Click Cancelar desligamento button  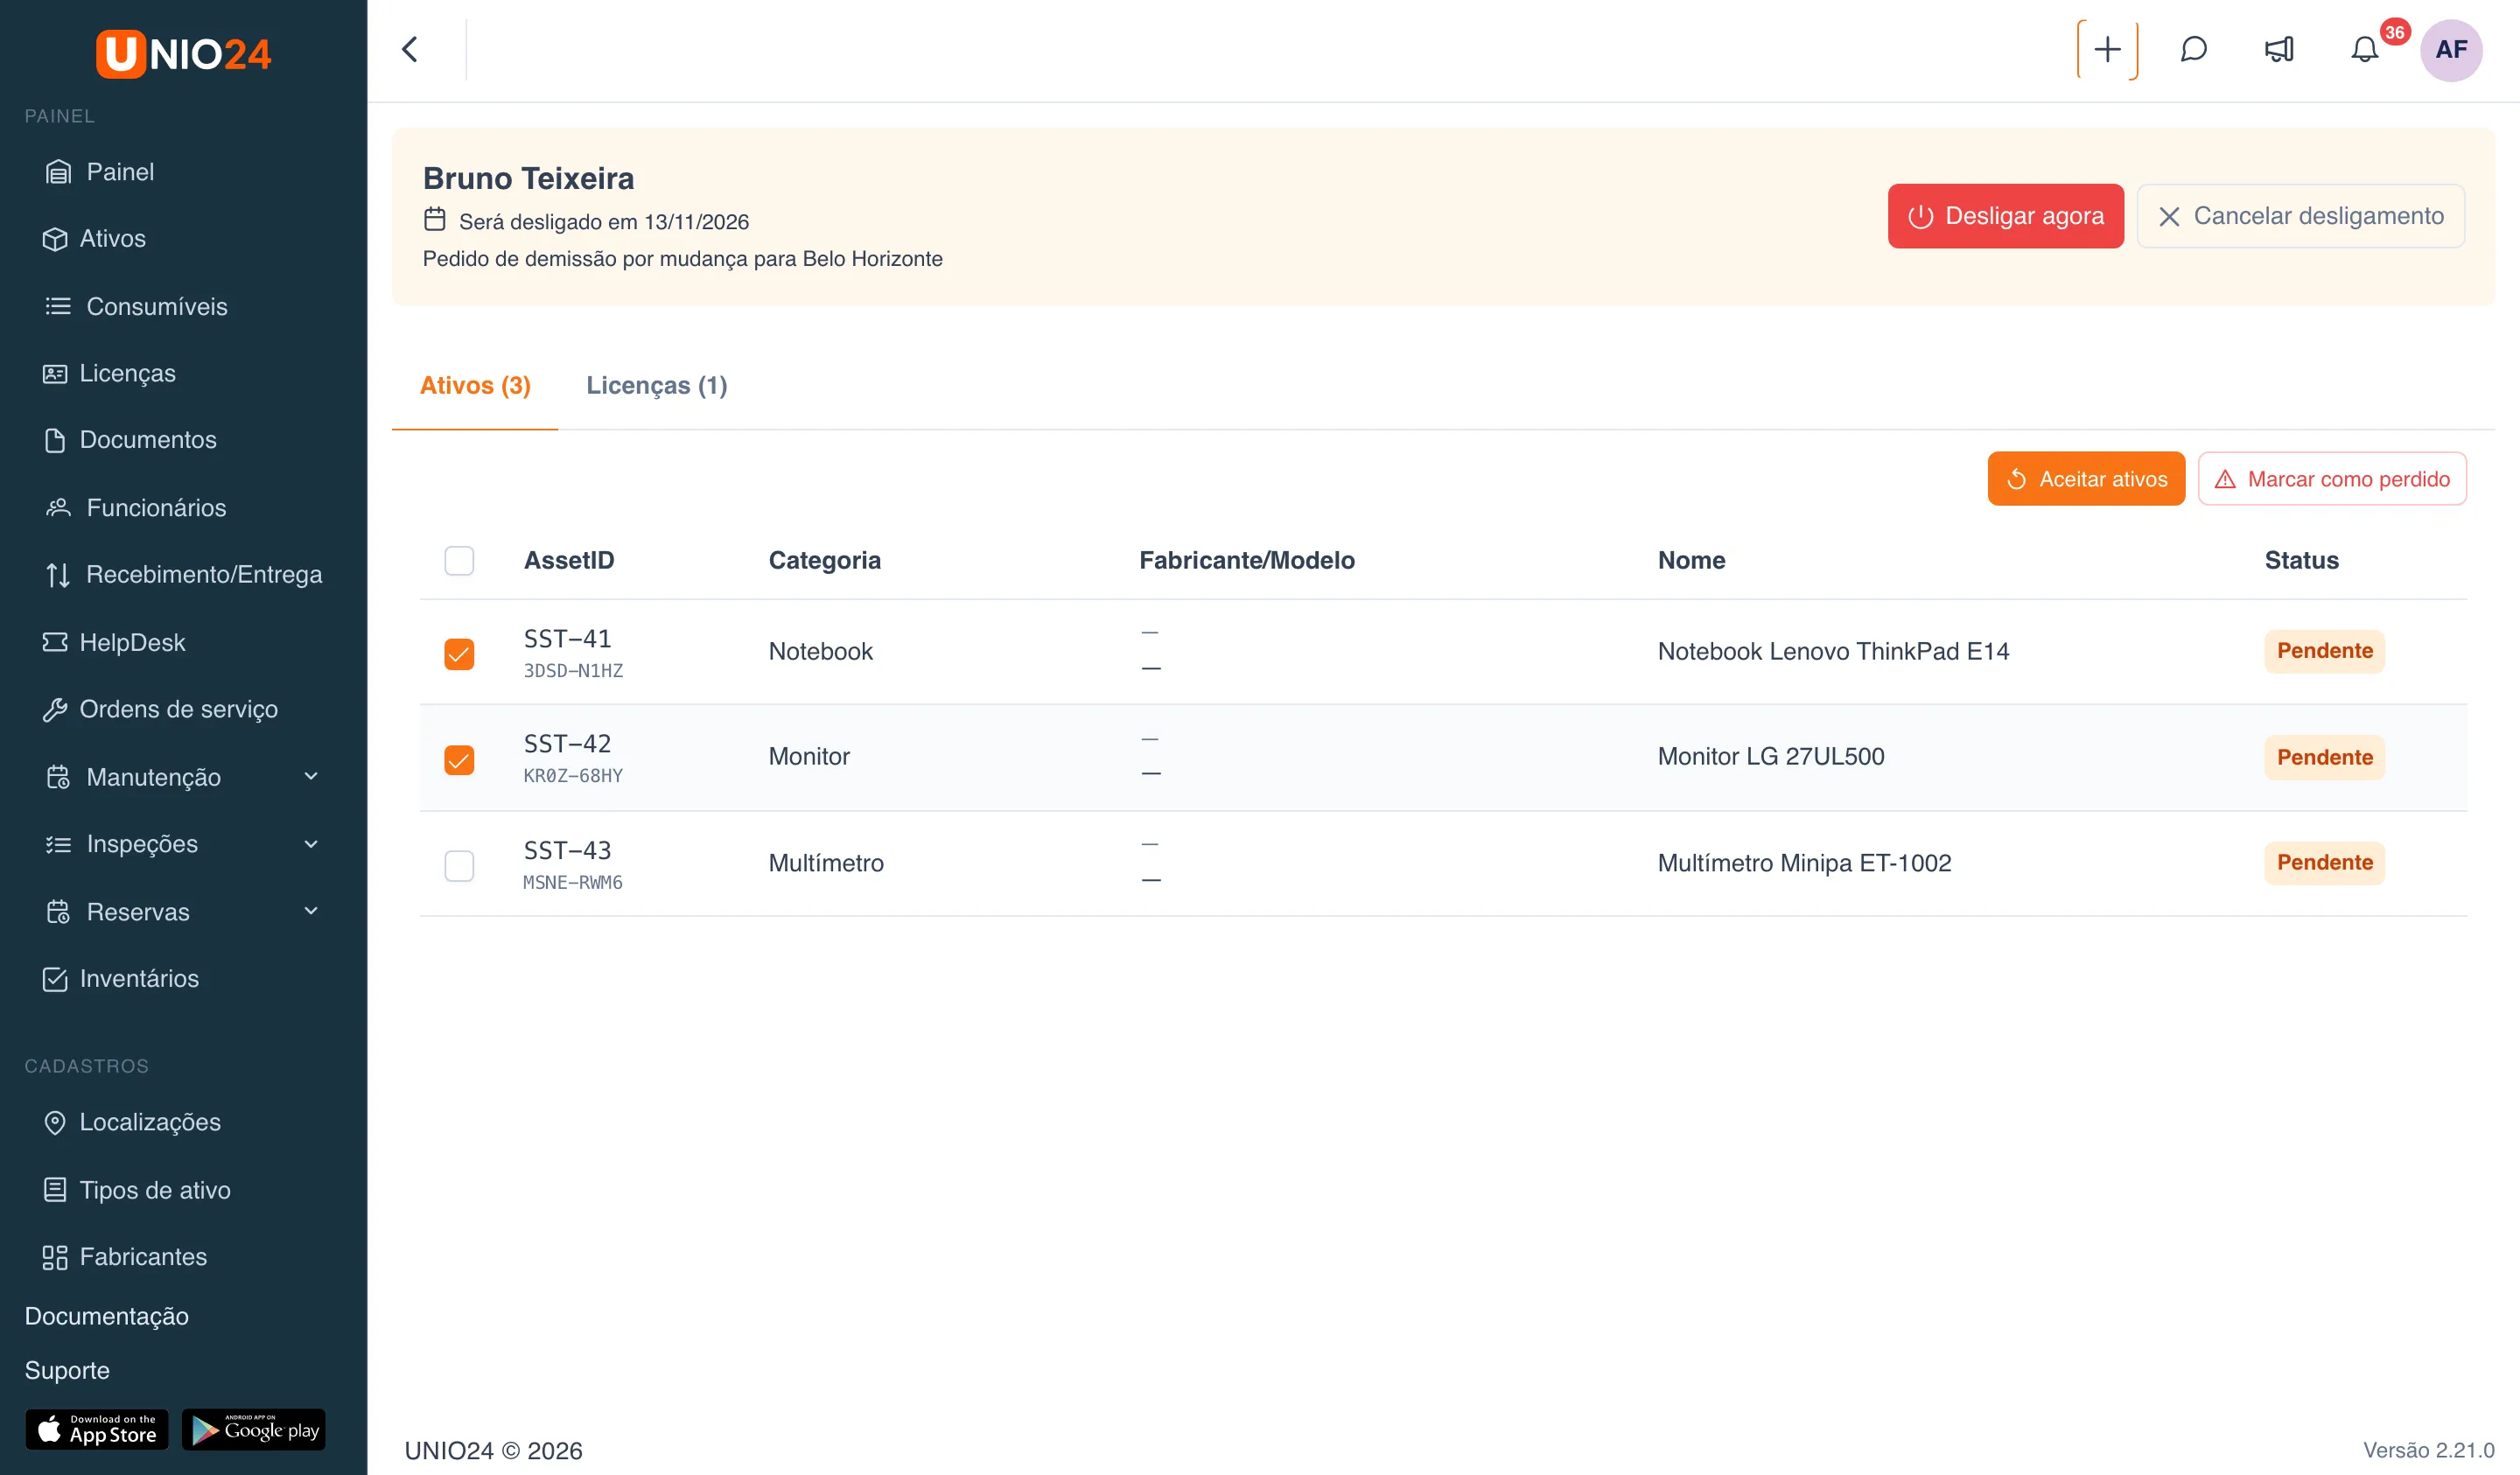(2301, 216)
